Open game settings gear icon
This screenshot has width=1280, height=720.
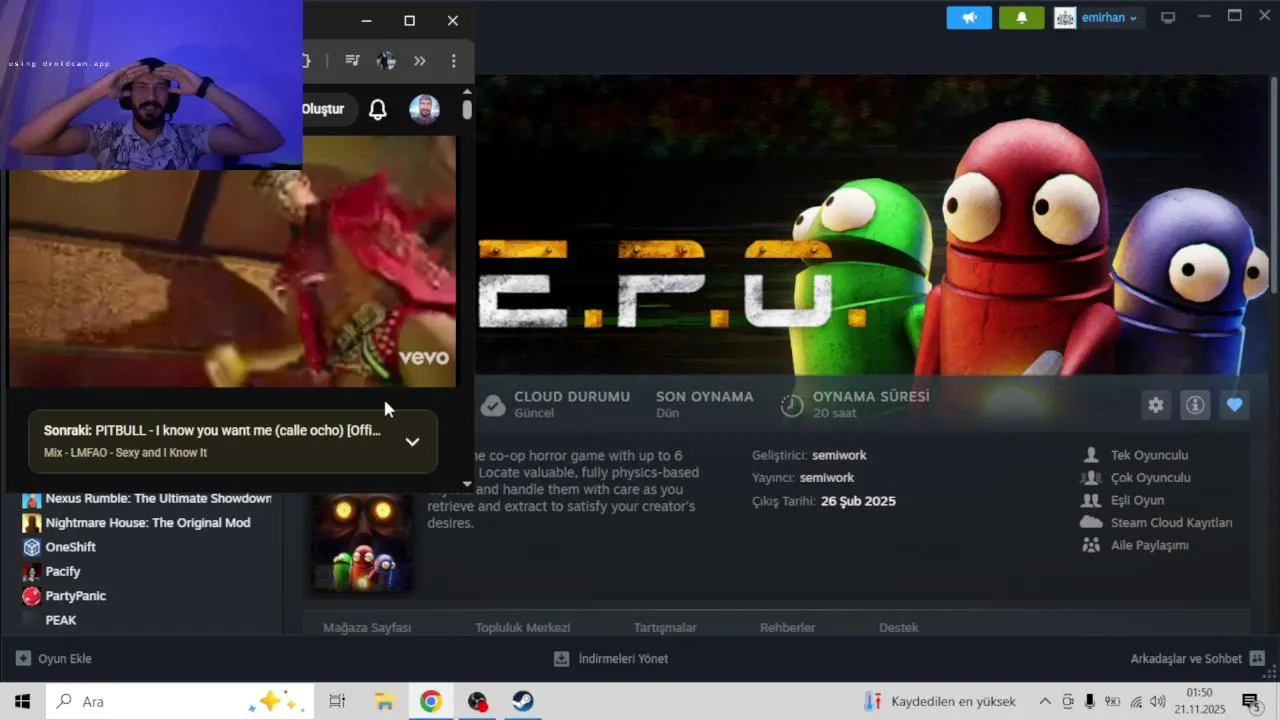[1156, 405]
